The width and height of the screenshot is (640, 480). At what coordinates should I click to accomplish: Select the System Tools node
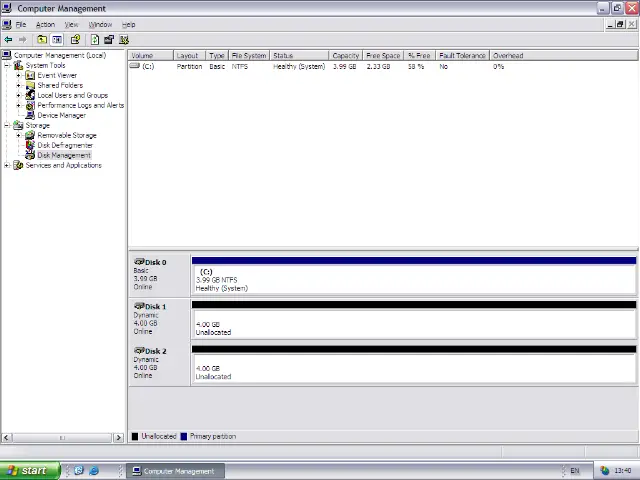tap(45, 65)
